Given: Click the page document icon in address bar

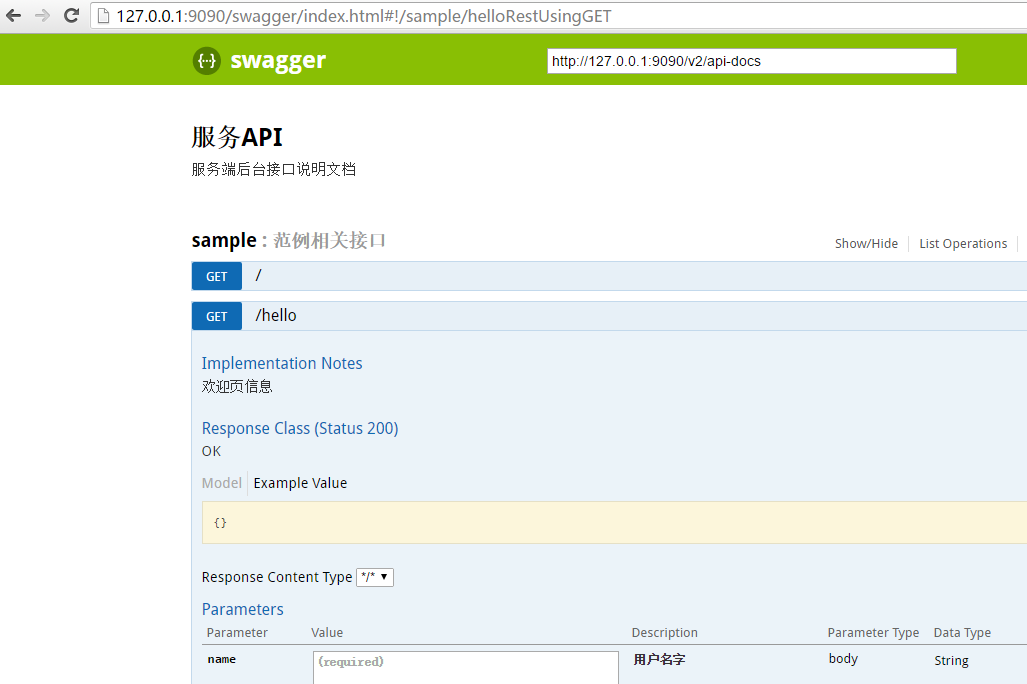Looking at the screenshot, I should click(x=103, y=16).
